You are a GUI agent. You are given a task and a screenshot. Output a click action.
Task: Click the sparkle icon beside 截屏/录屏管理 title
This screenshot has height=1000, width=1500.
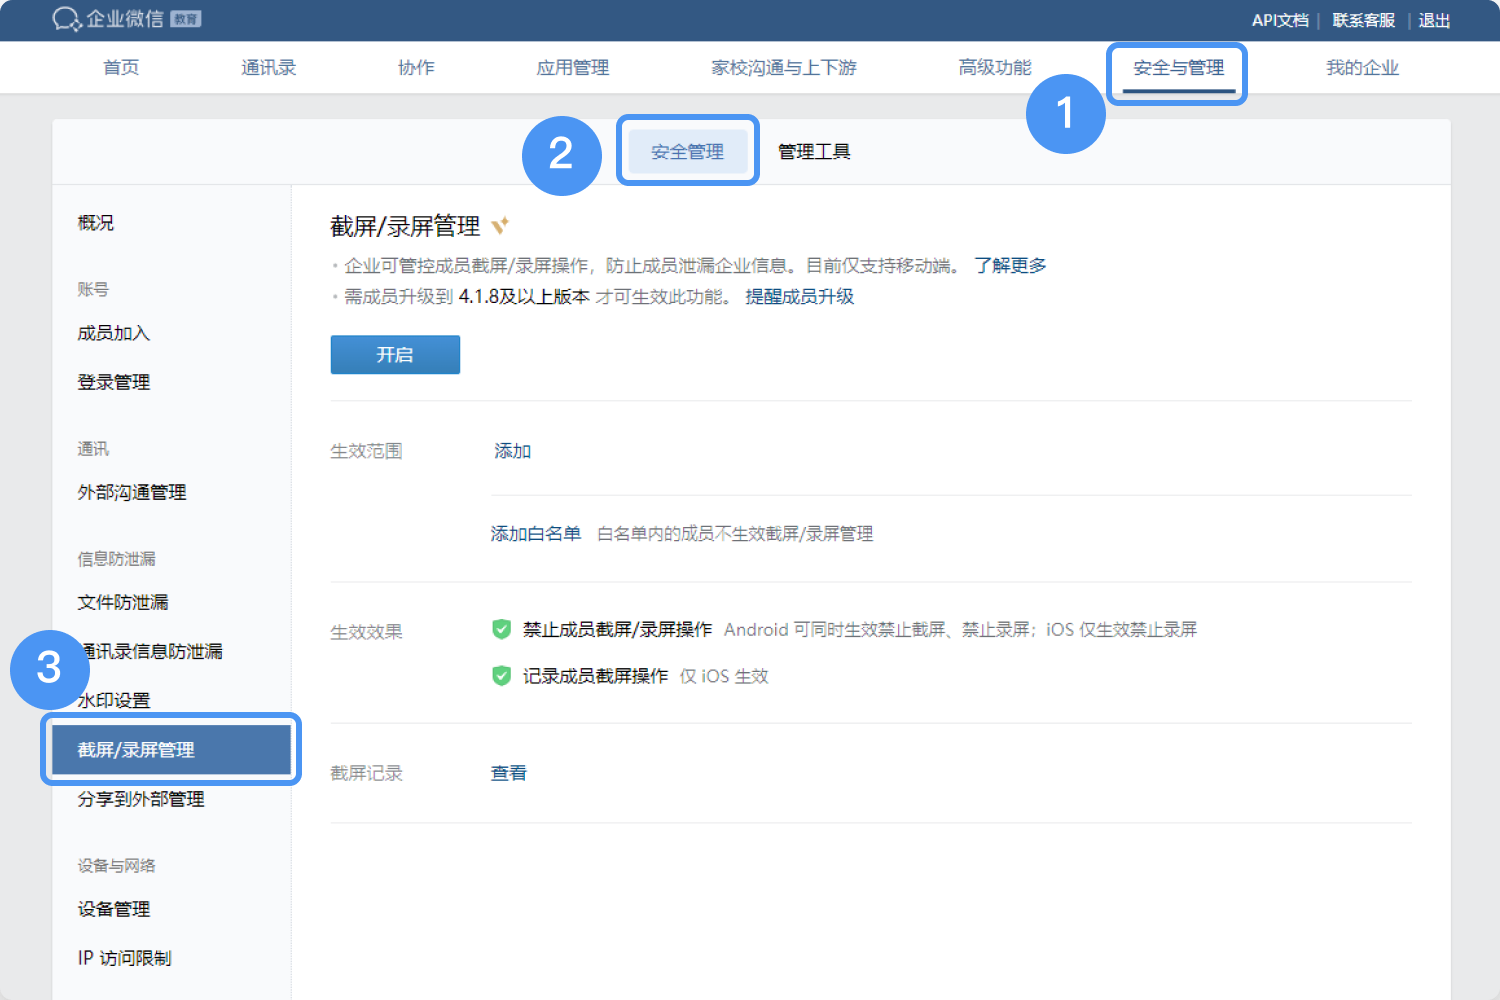(500, 225)
